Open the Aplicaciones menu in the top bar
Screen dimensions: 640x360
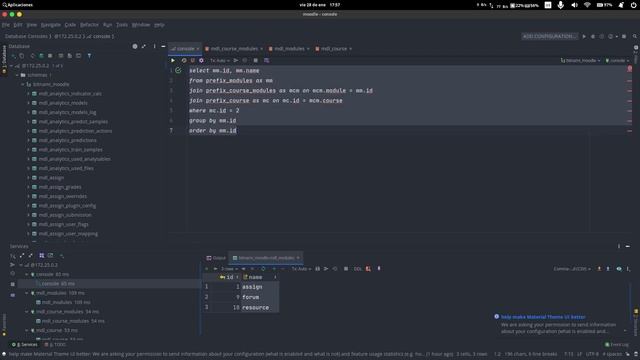(x=17, y=5)
